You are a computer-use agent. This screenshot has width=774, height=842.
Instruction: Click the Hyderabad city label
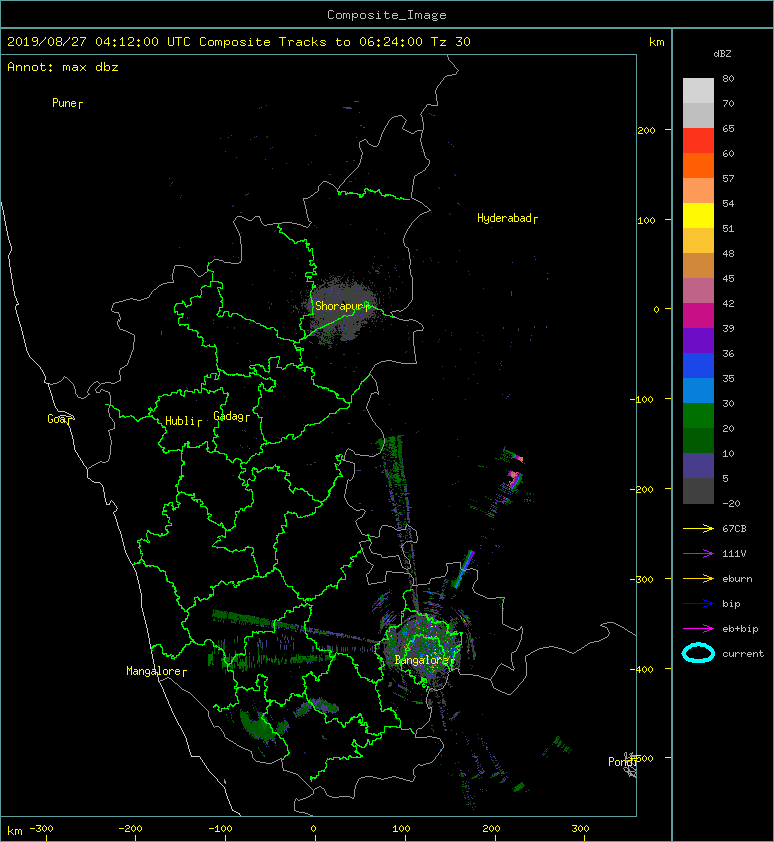504,218
